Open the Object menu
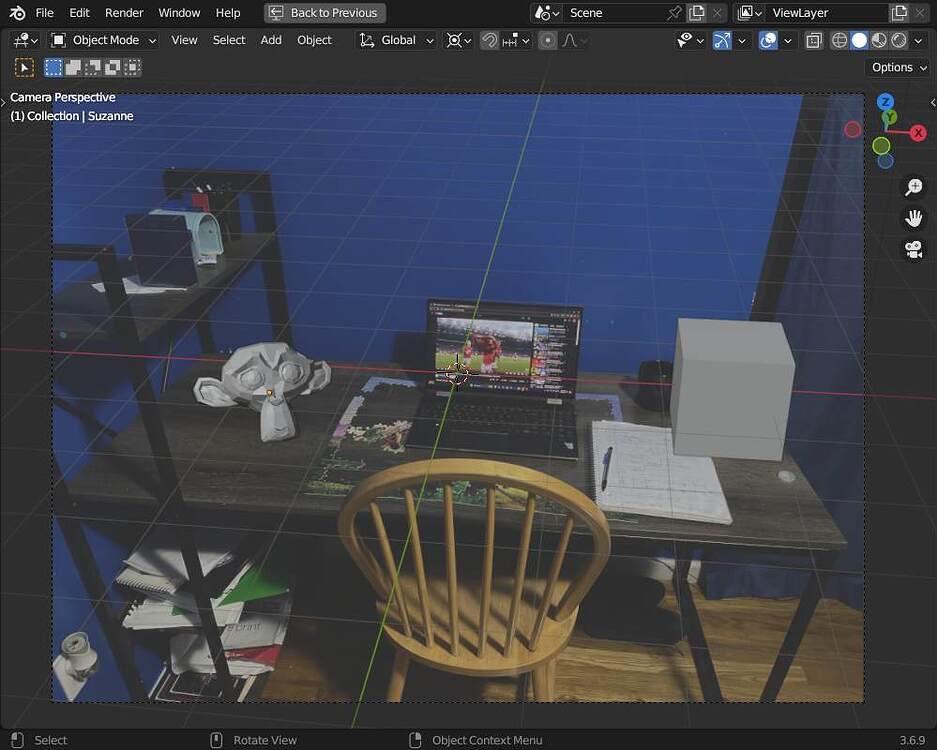 point(314,40)
